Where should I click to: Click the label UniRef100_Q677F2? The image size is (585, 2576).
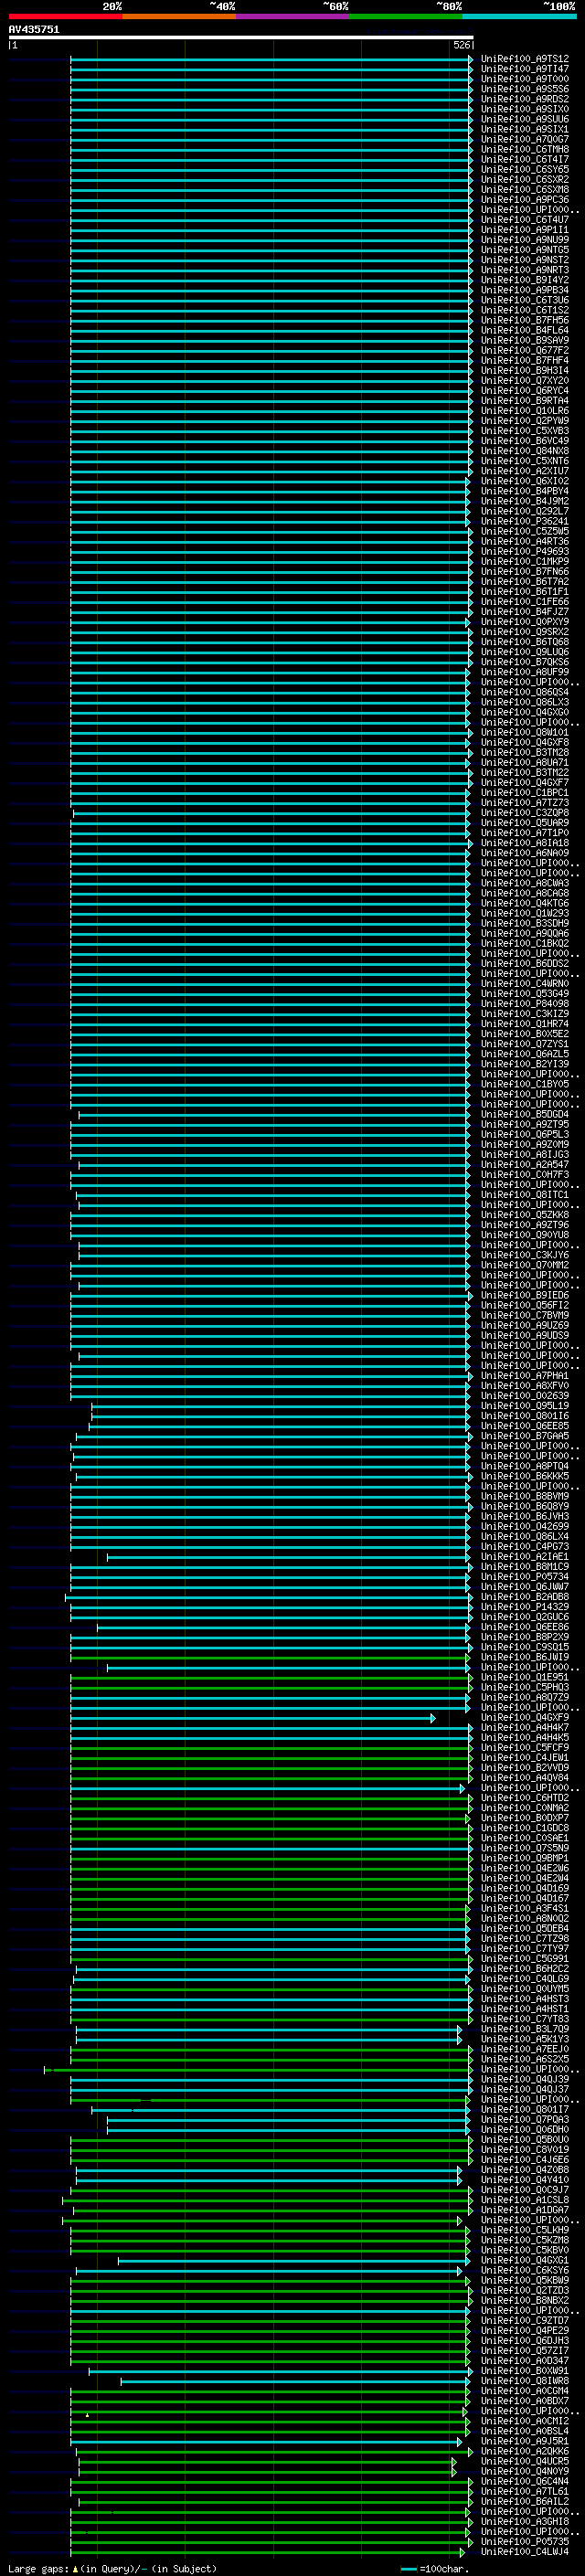[x=525, y=350]
